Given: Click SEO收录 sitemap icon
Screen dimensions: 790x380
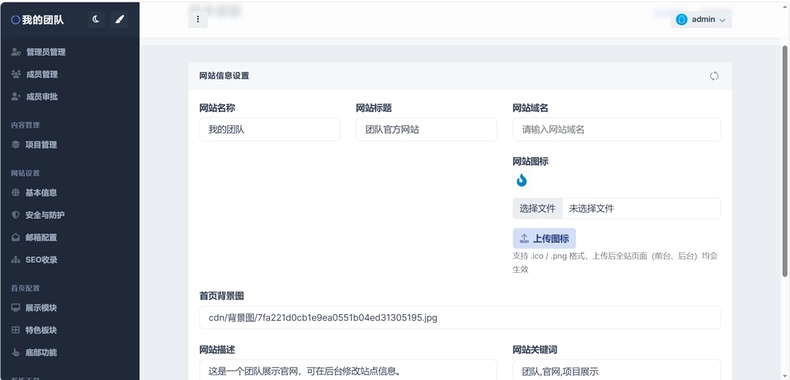Looking at the screenshot, I should tap(16, 260).
